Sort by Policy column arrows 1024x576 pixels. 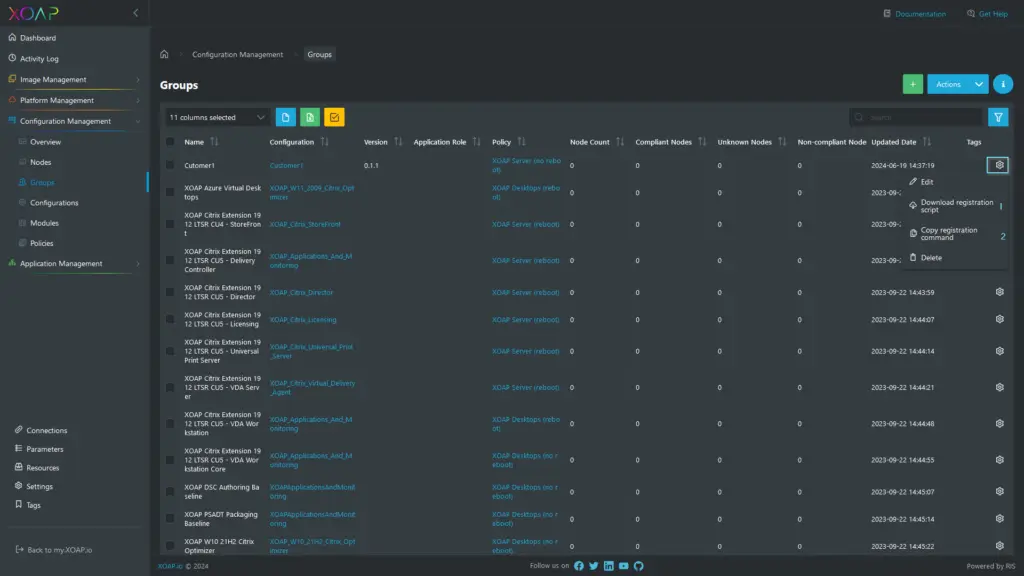[521, 142]
